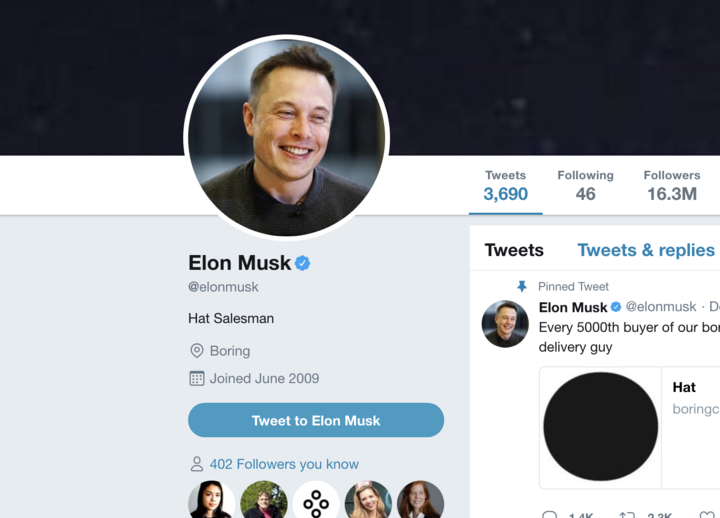Click the @elonmusk handle in the pinned tweet
Screen dimensions: 720x518
coord(661,307)
